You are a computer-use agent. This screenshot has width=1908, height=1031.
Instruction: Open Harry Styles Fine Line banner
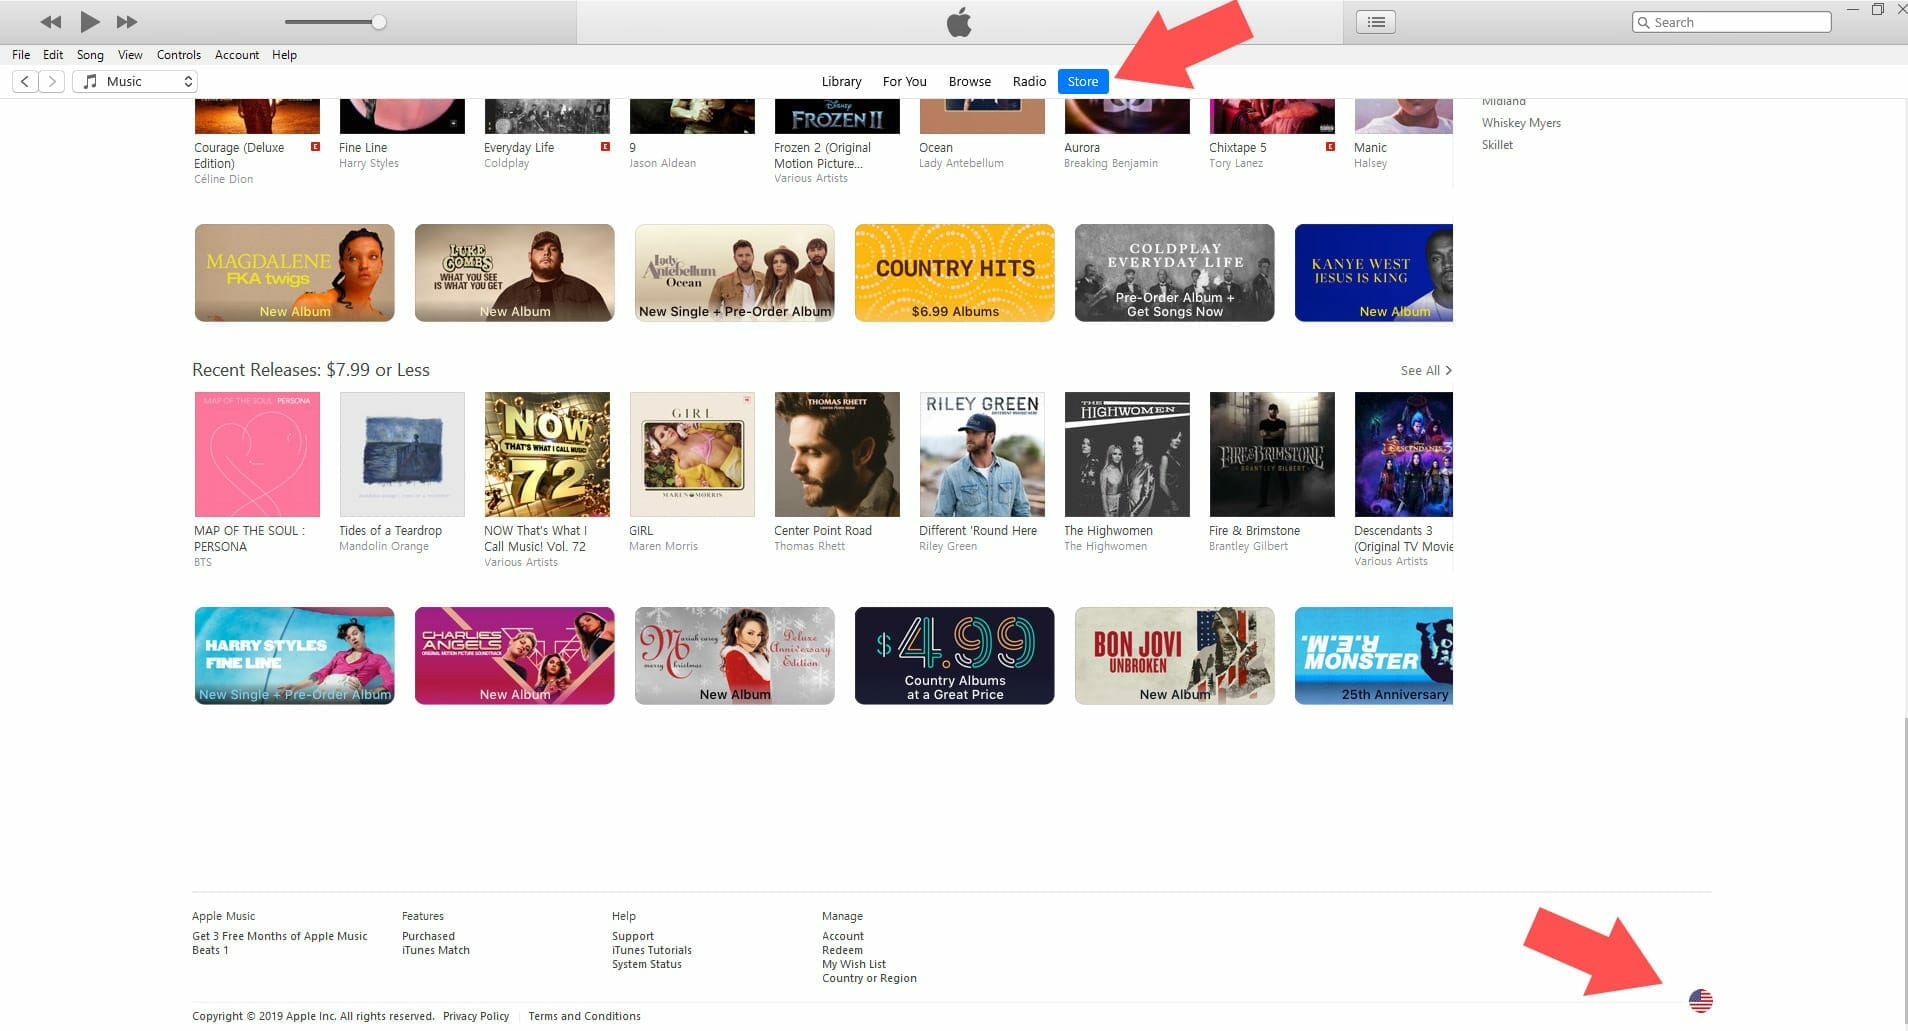pyautogui.click(x=294, y=656)
